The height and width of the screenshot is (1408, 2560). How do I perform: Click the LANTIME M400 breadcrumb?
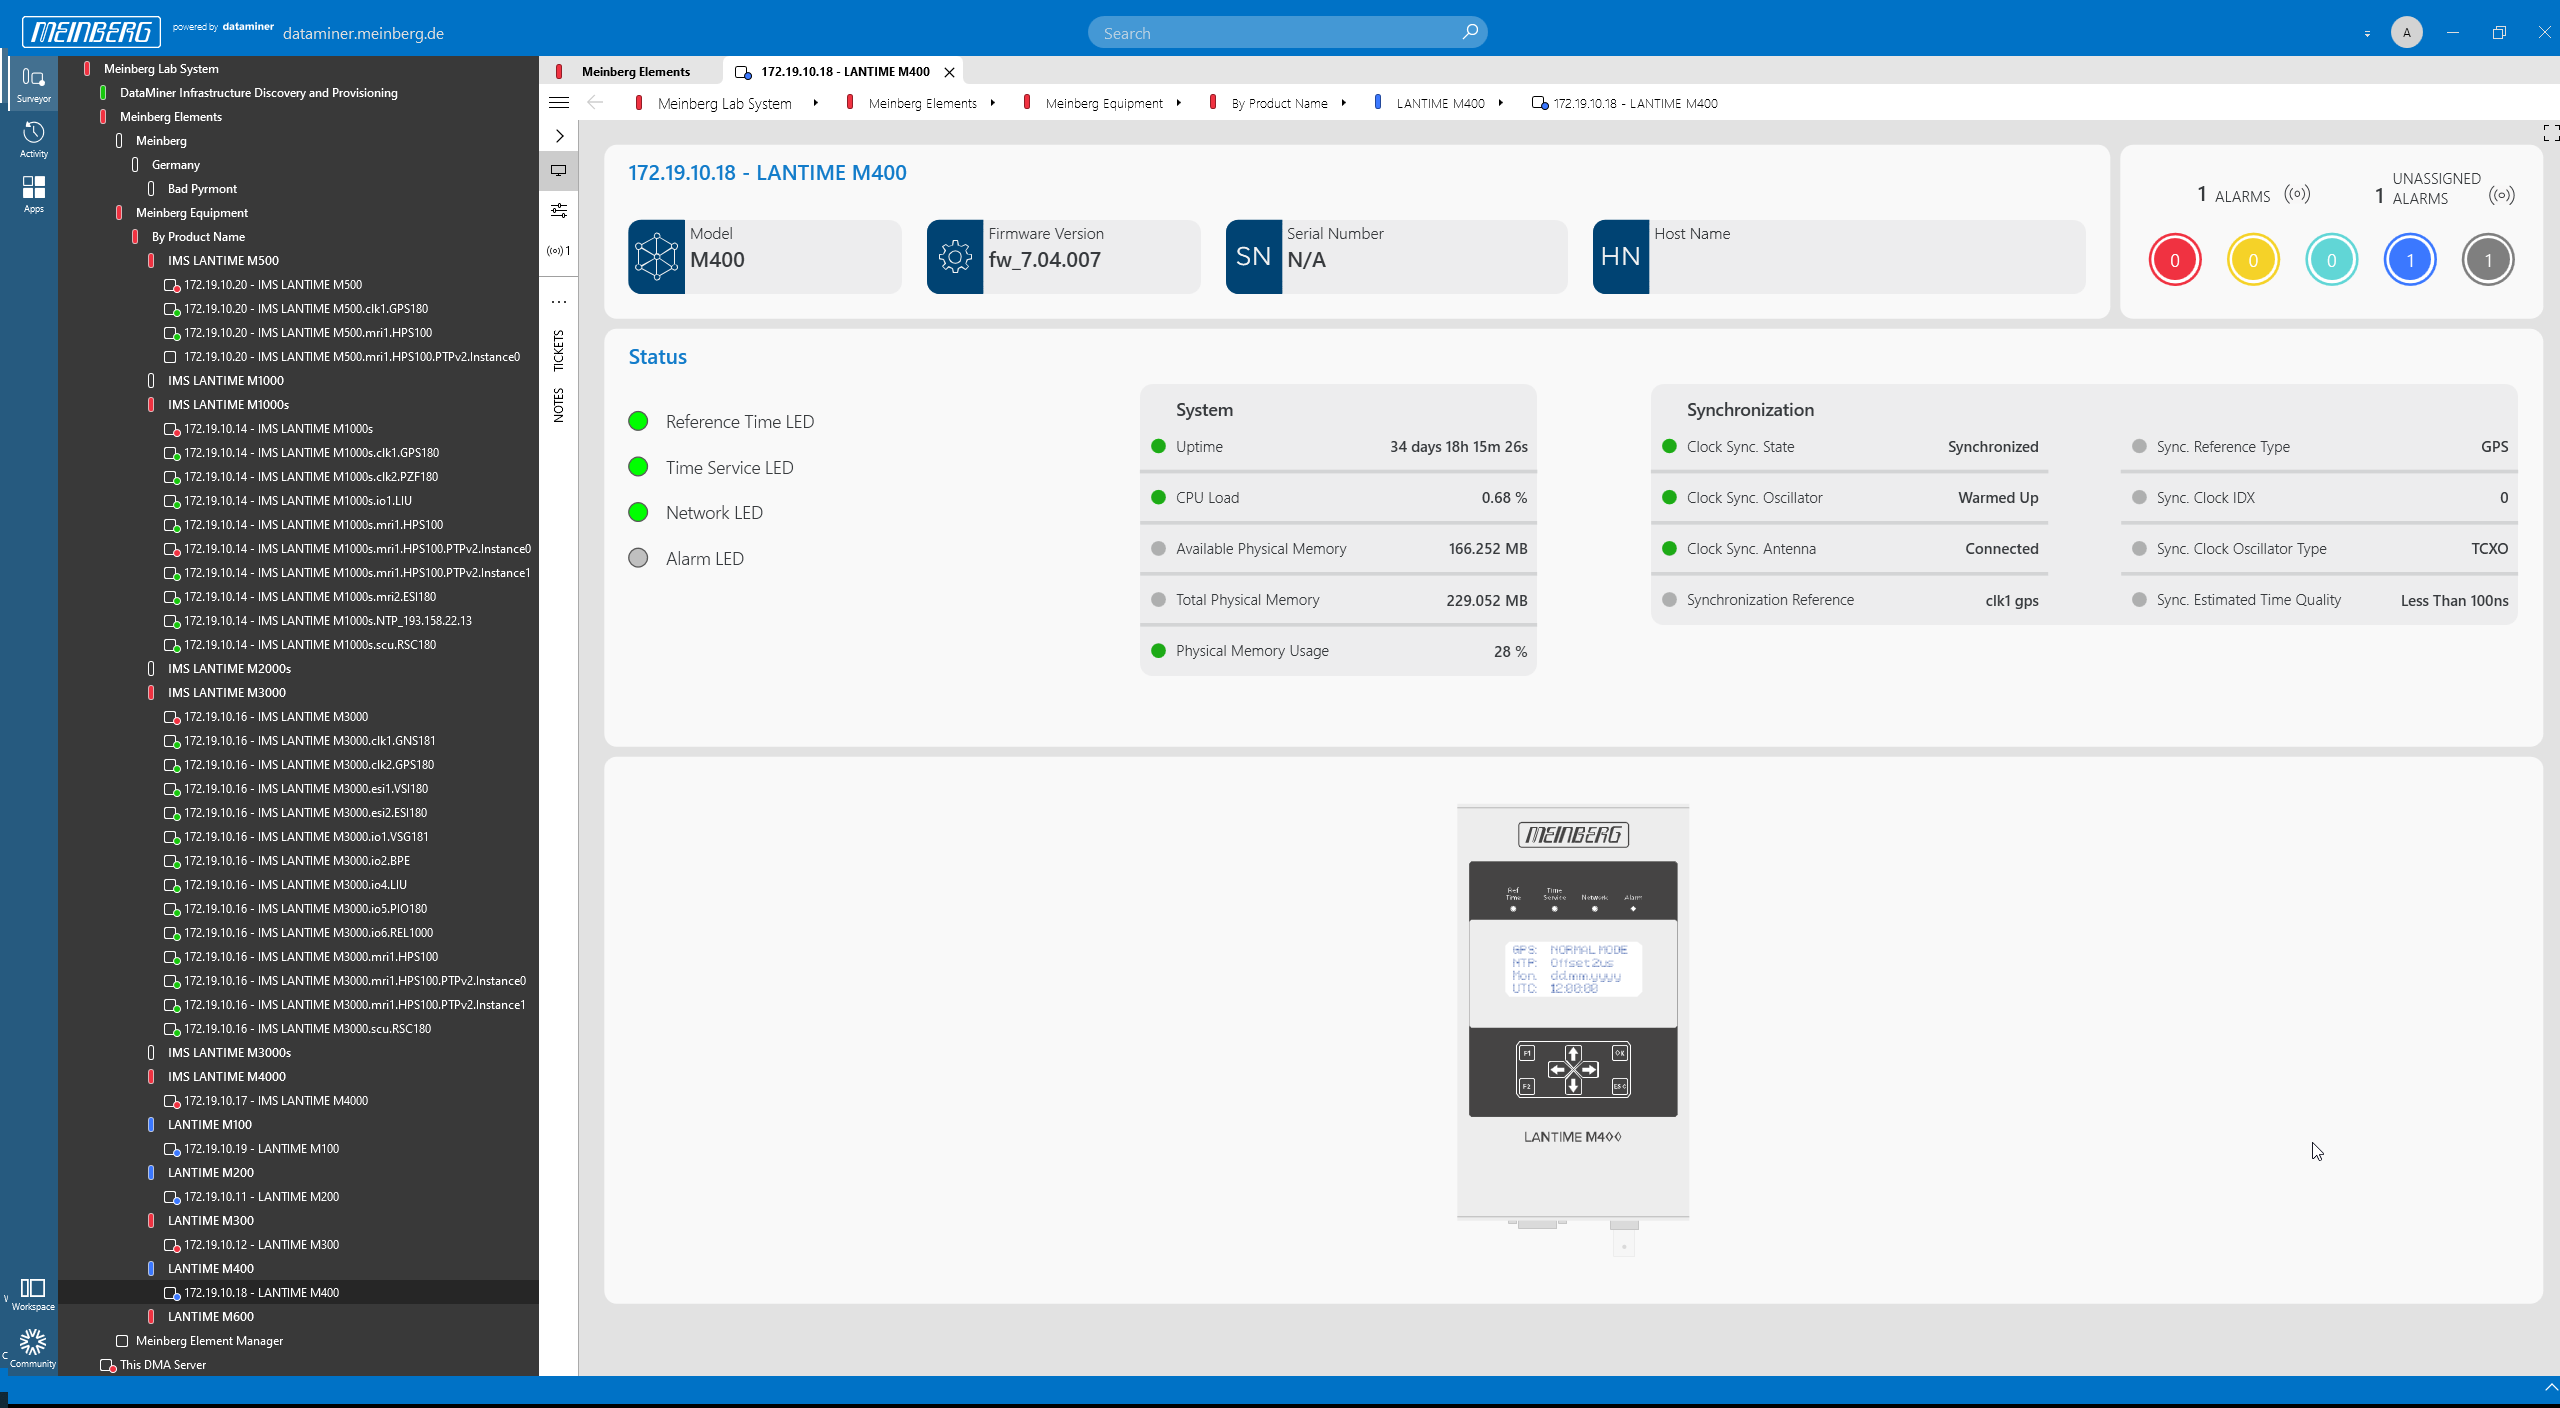pyautogui.click(x=1440, y=103)
